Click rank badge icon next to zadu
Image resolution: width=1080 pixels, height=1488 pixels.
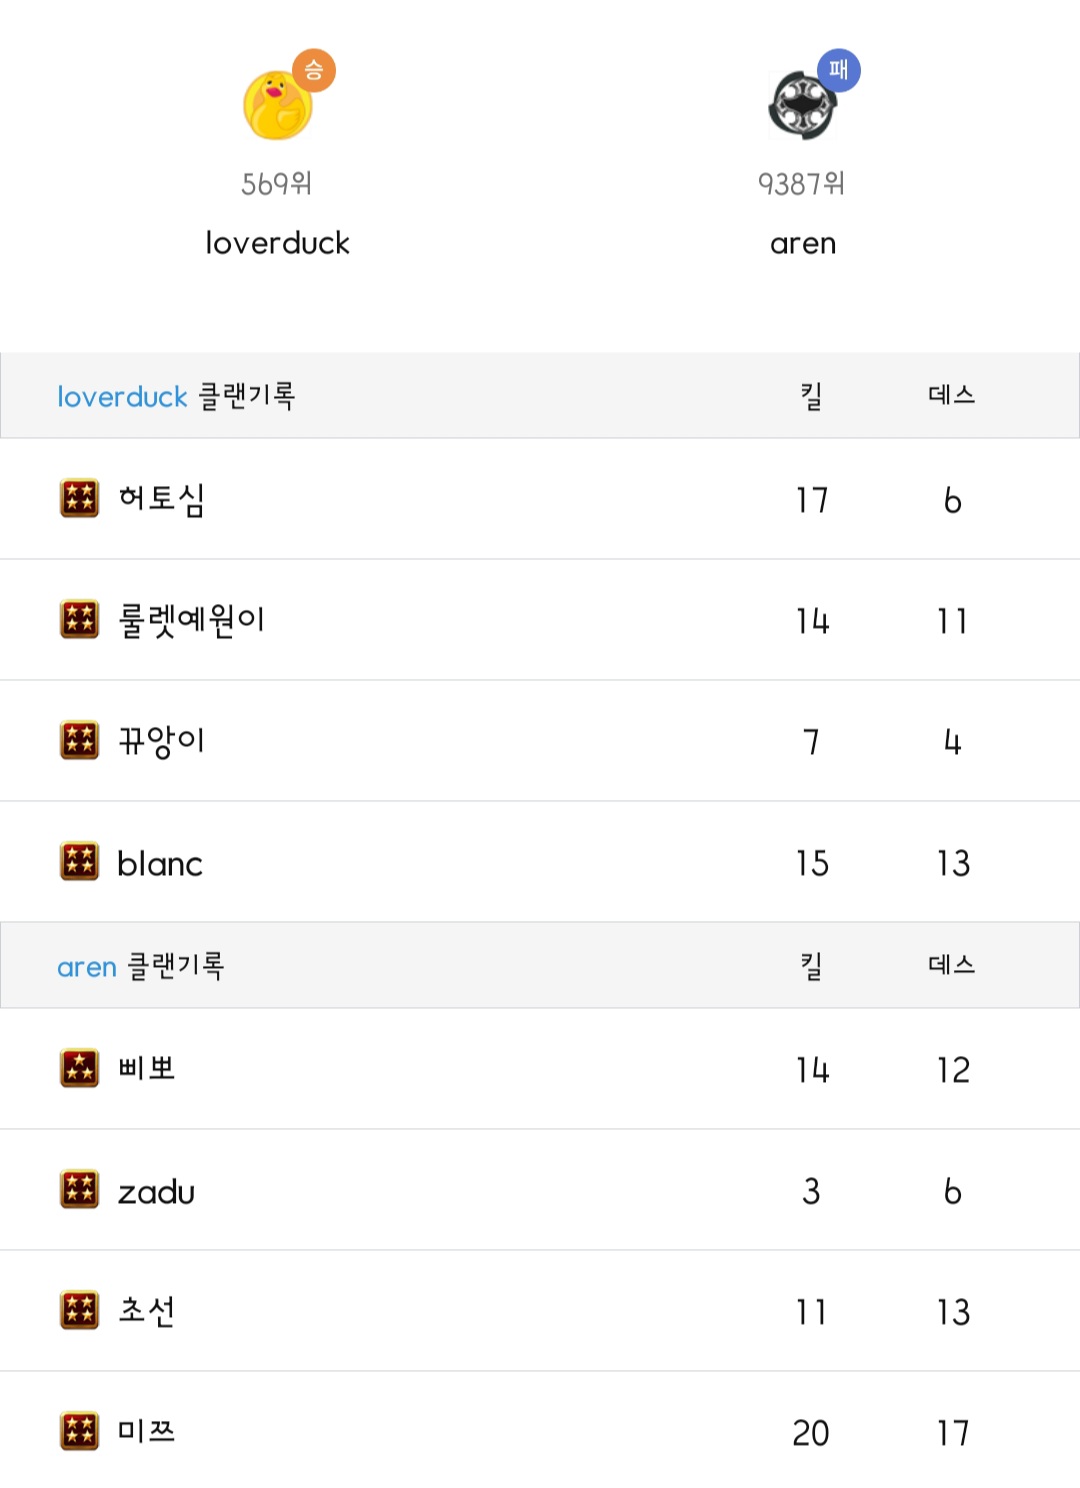(80, 1190)
